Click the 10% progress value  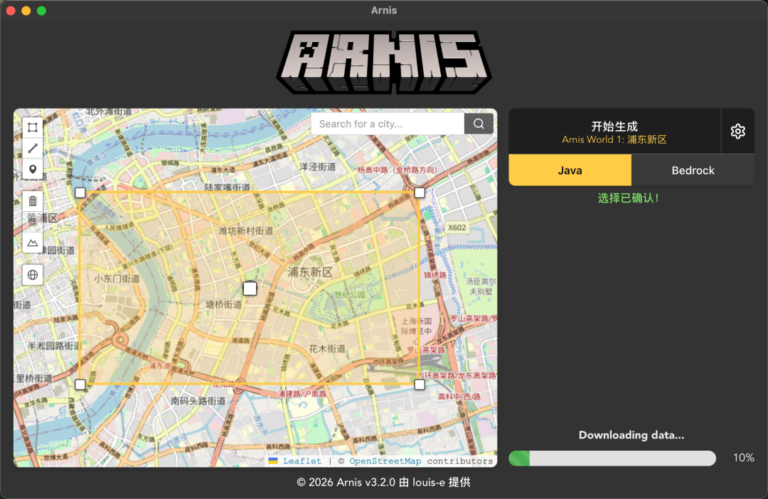(744, 458)
